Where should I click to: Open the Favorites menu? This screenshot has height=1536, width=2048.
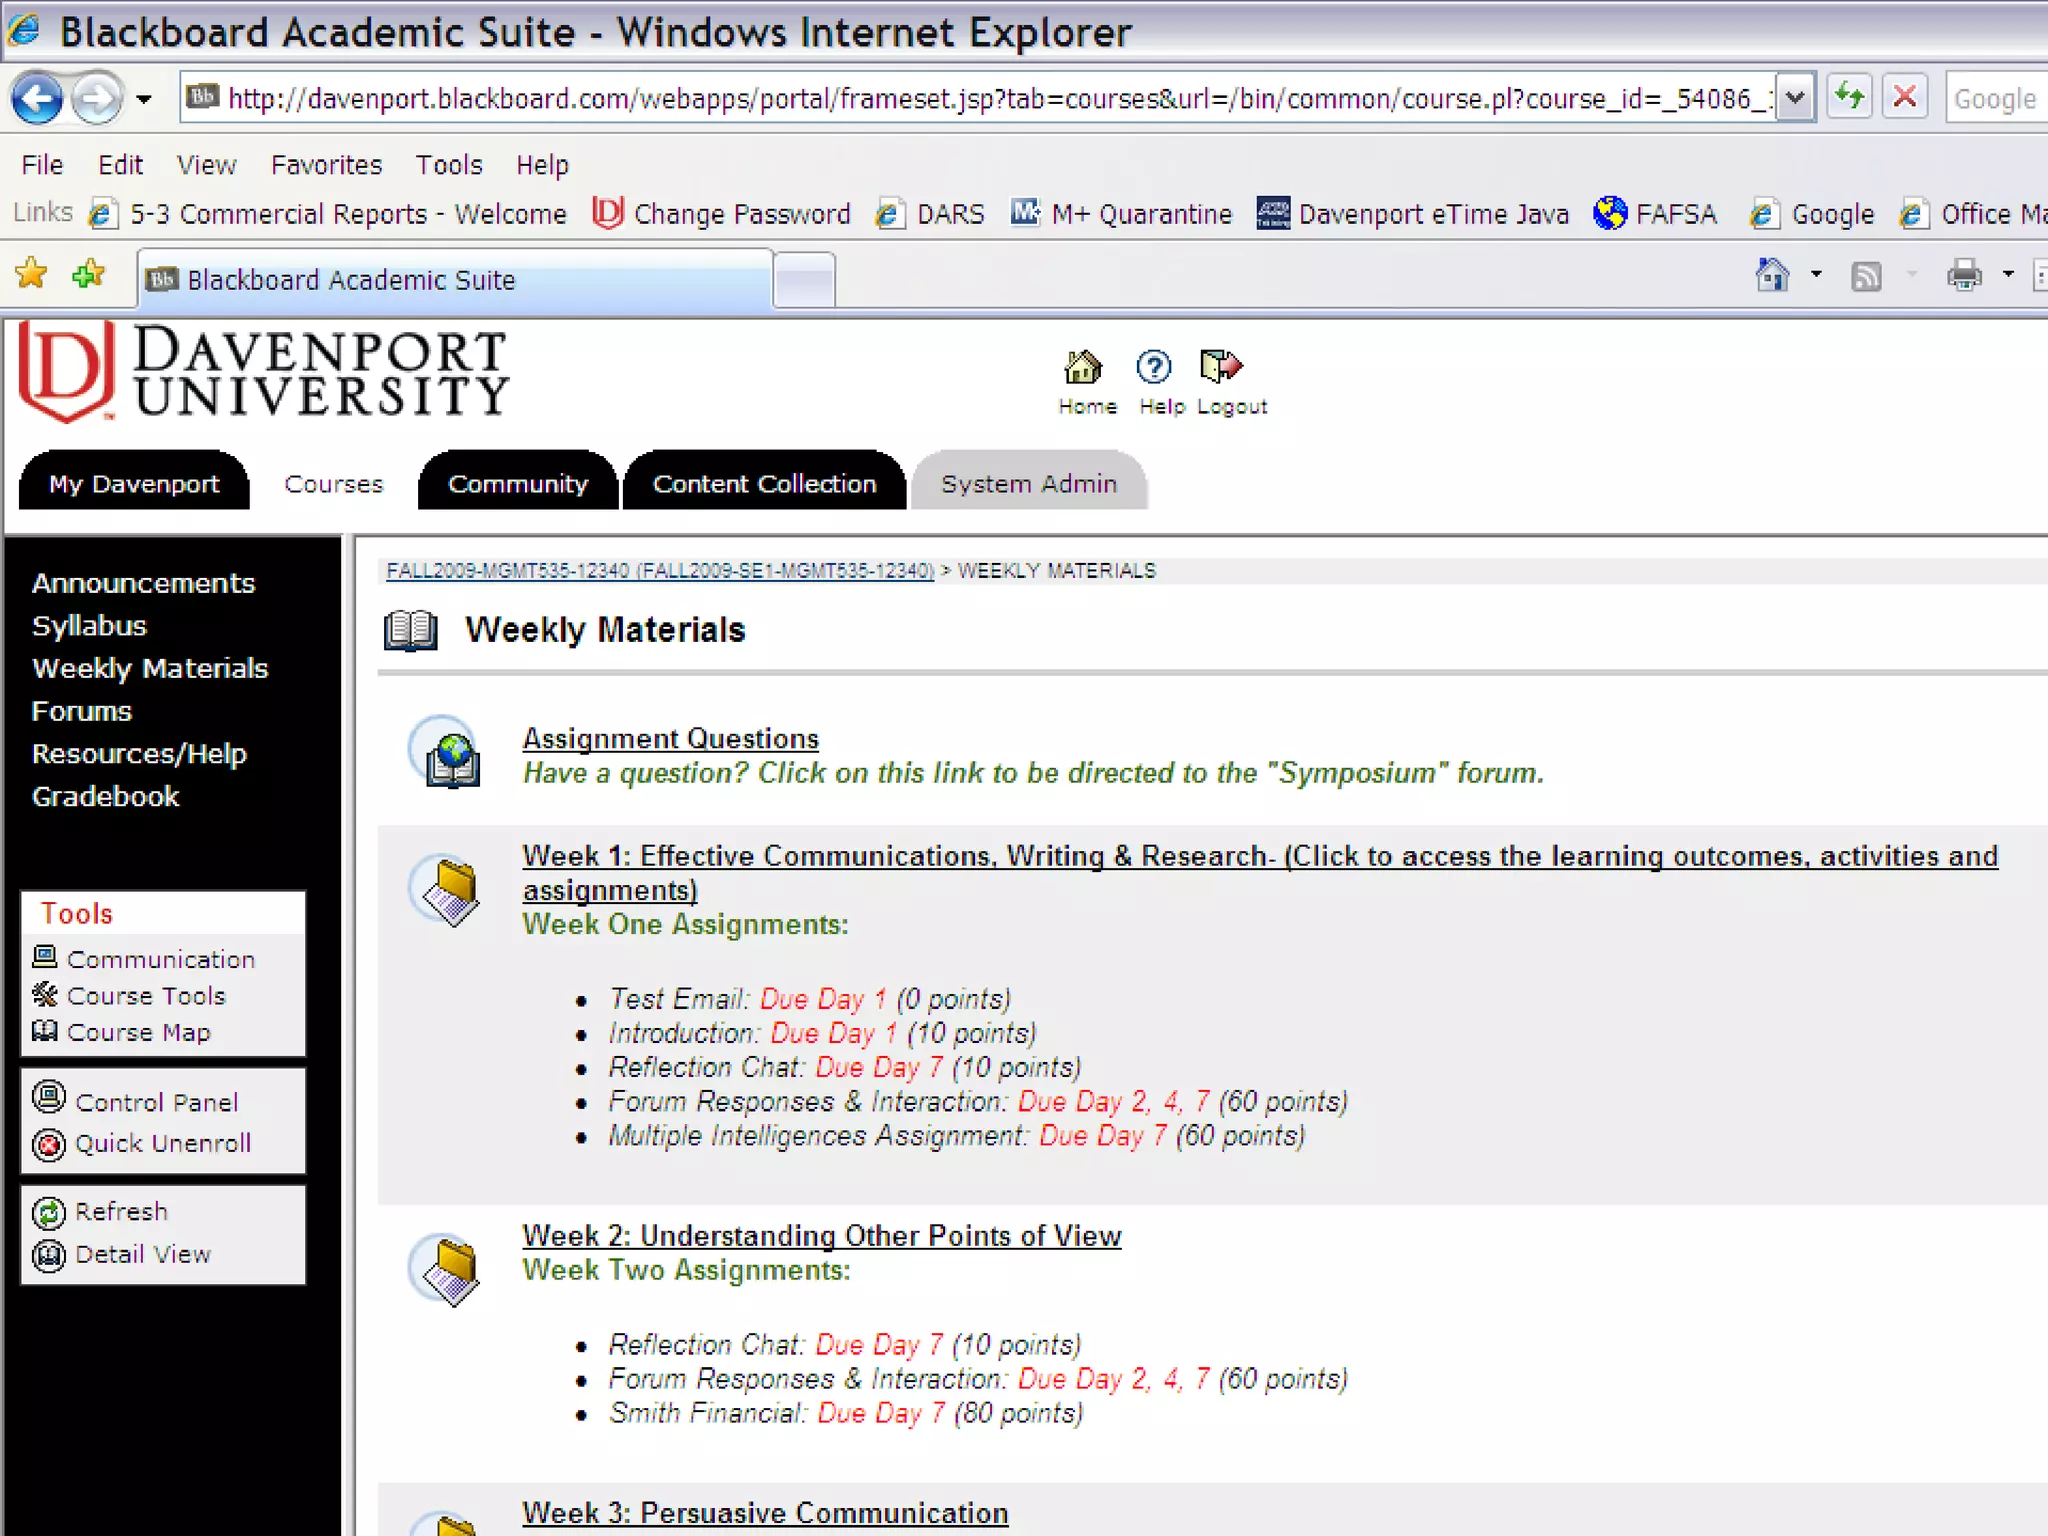tap(326, 164)
